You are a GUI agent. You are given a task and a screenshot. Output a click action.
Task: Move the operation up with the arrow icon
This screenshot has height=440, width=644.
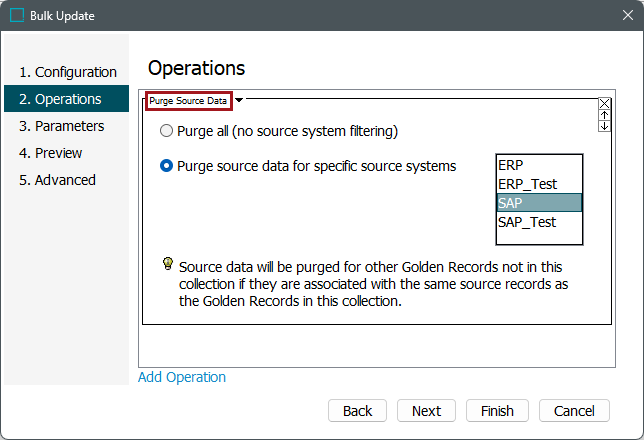(x=604, y=115)
